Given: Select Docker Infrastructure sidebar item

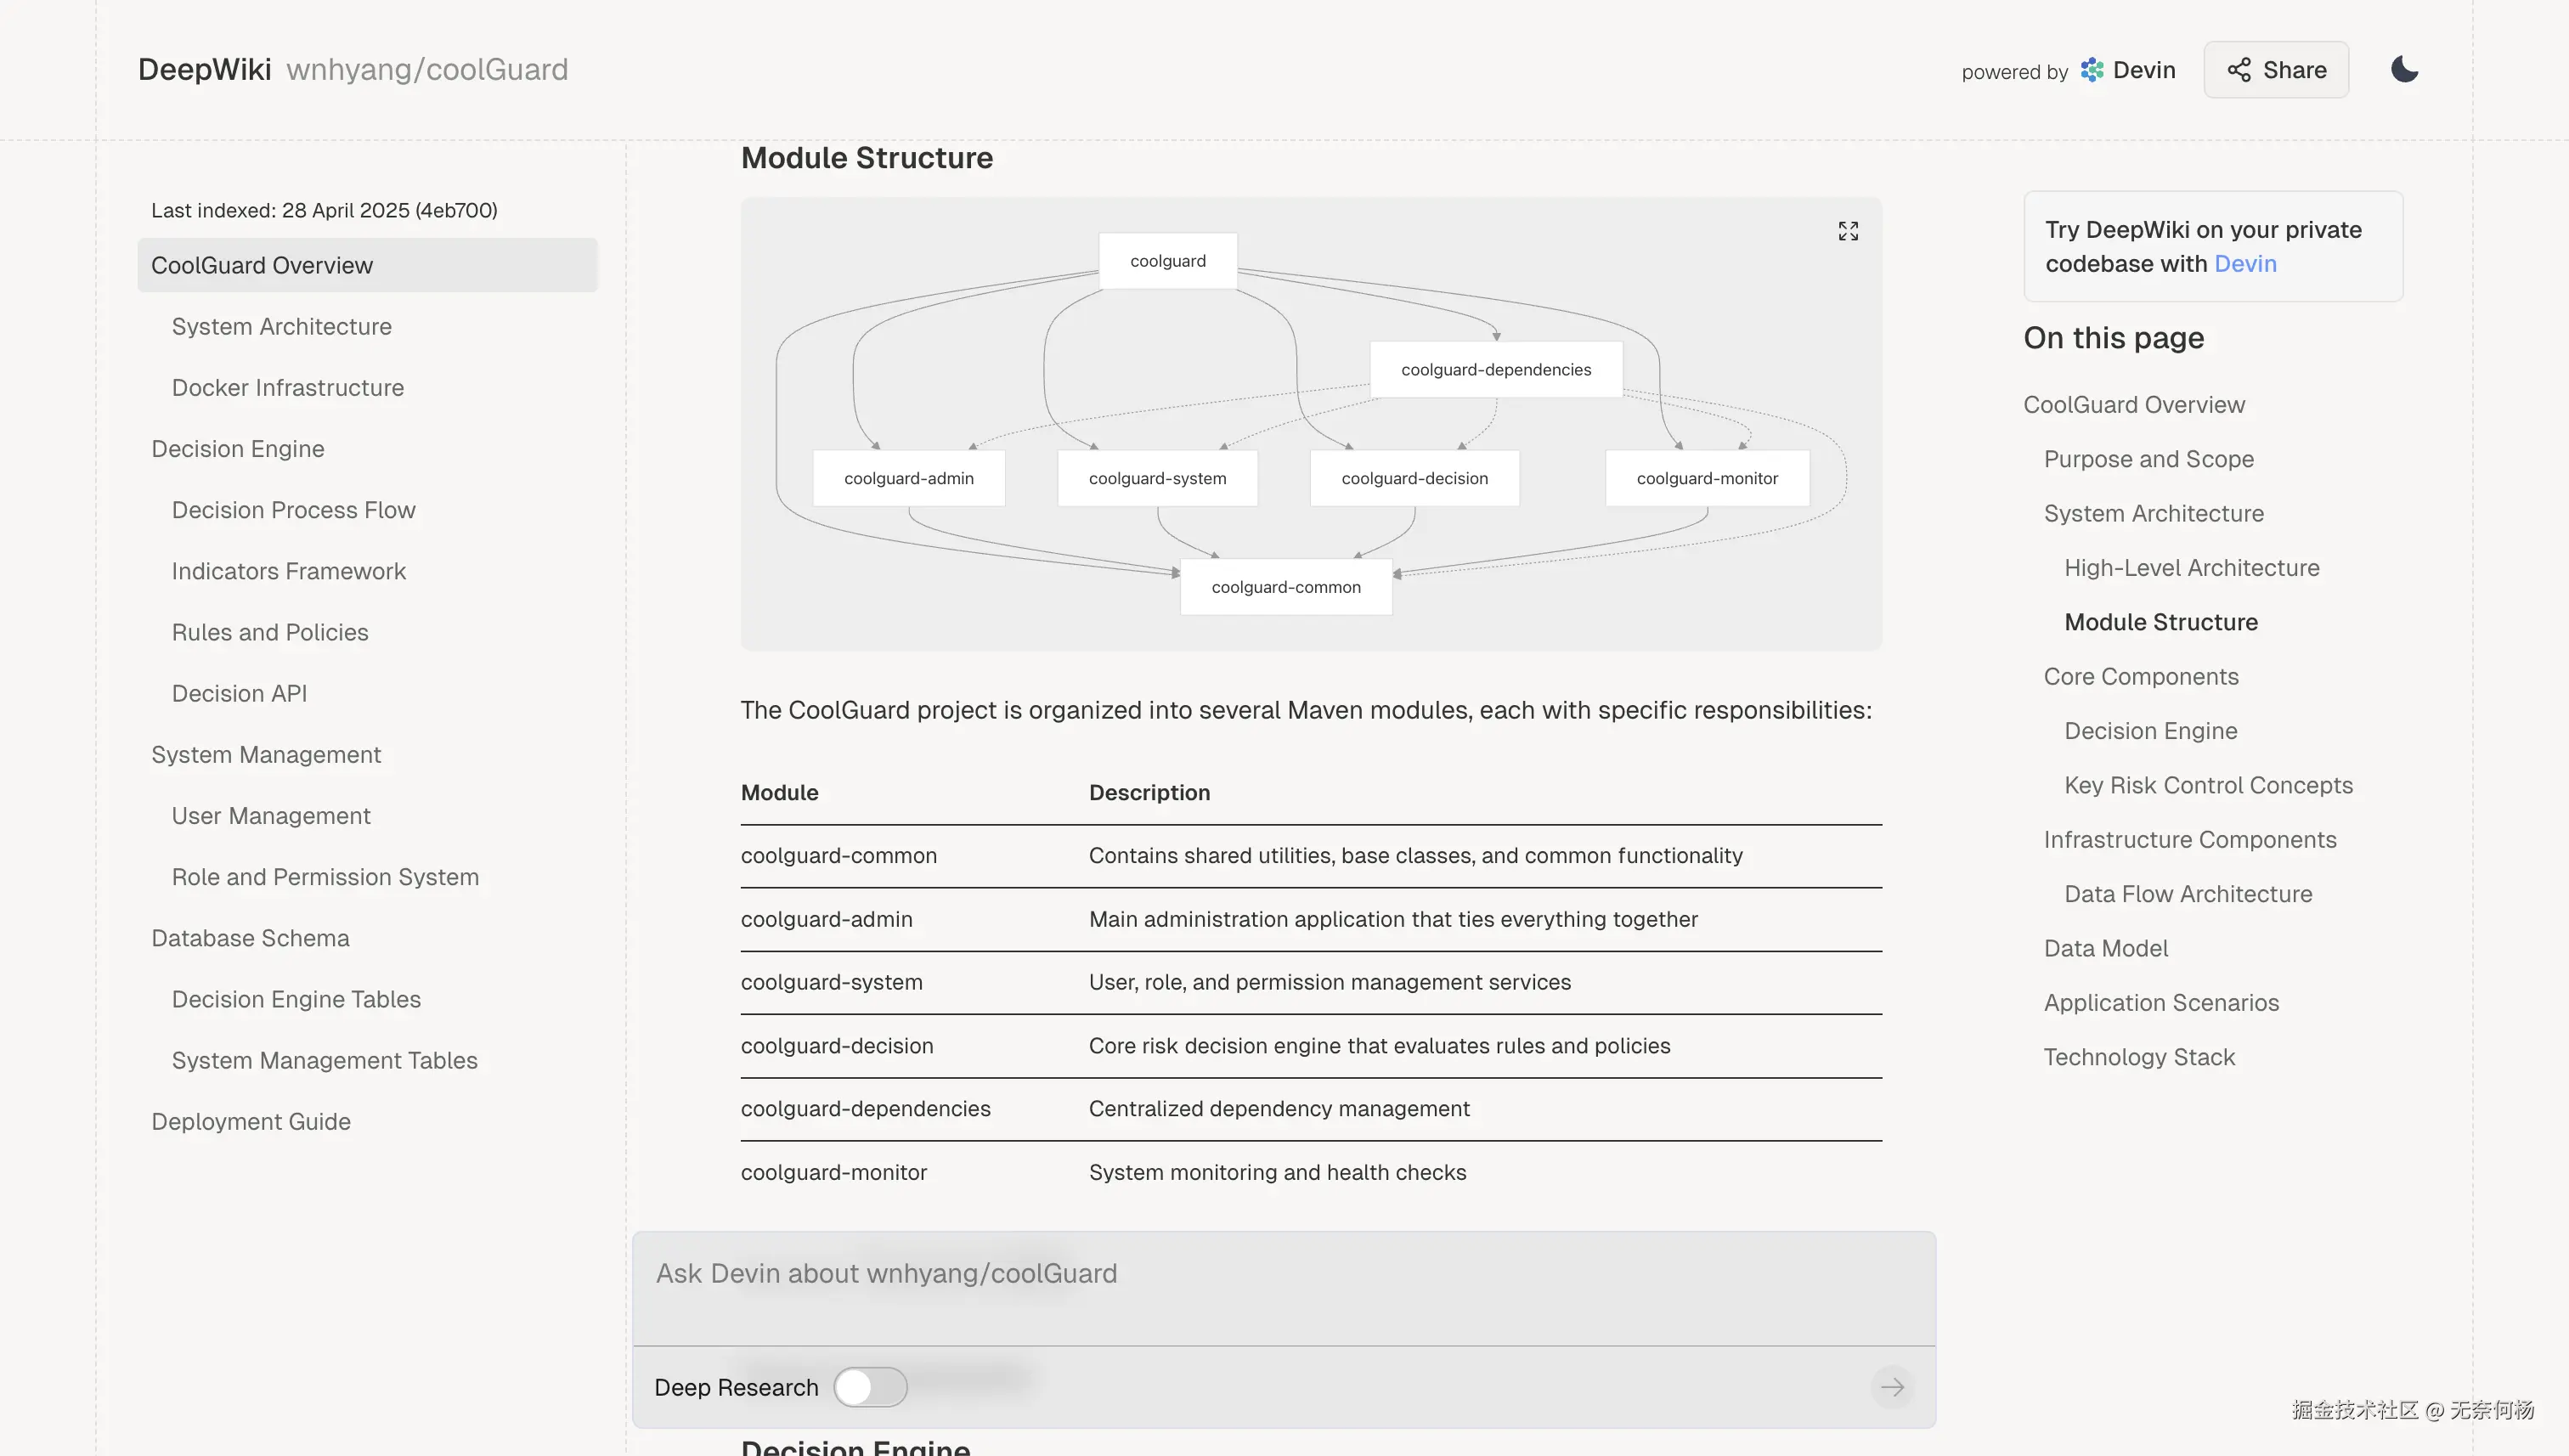Looking at the screenshot, I should (x=287, y=388).
